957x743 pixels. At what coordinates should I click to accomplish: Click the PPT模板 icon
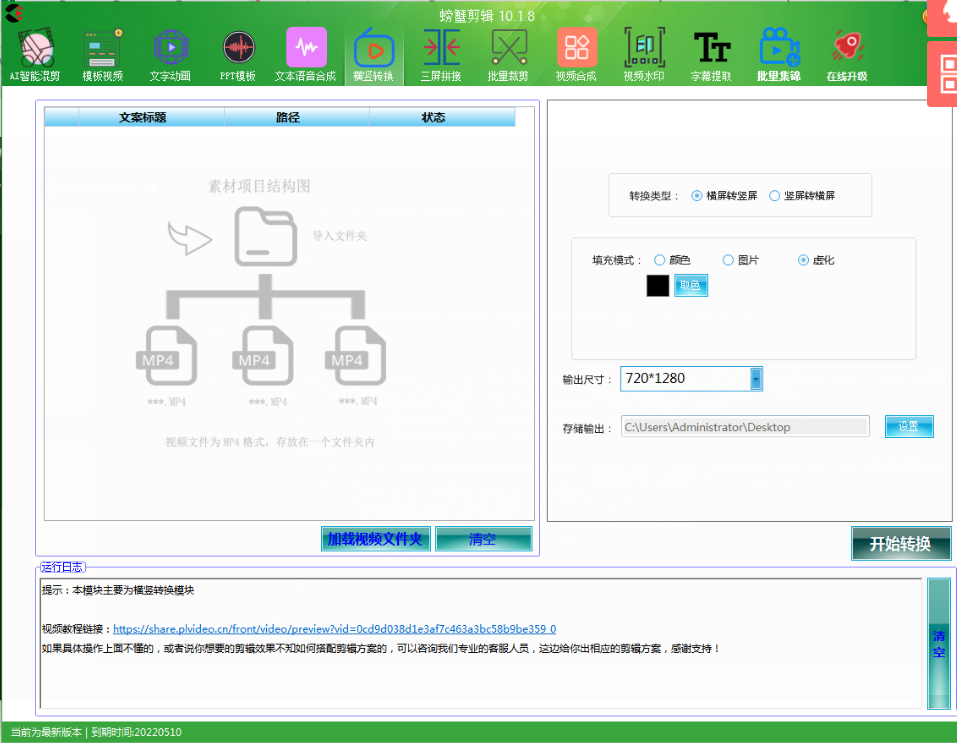coord(237,50)
